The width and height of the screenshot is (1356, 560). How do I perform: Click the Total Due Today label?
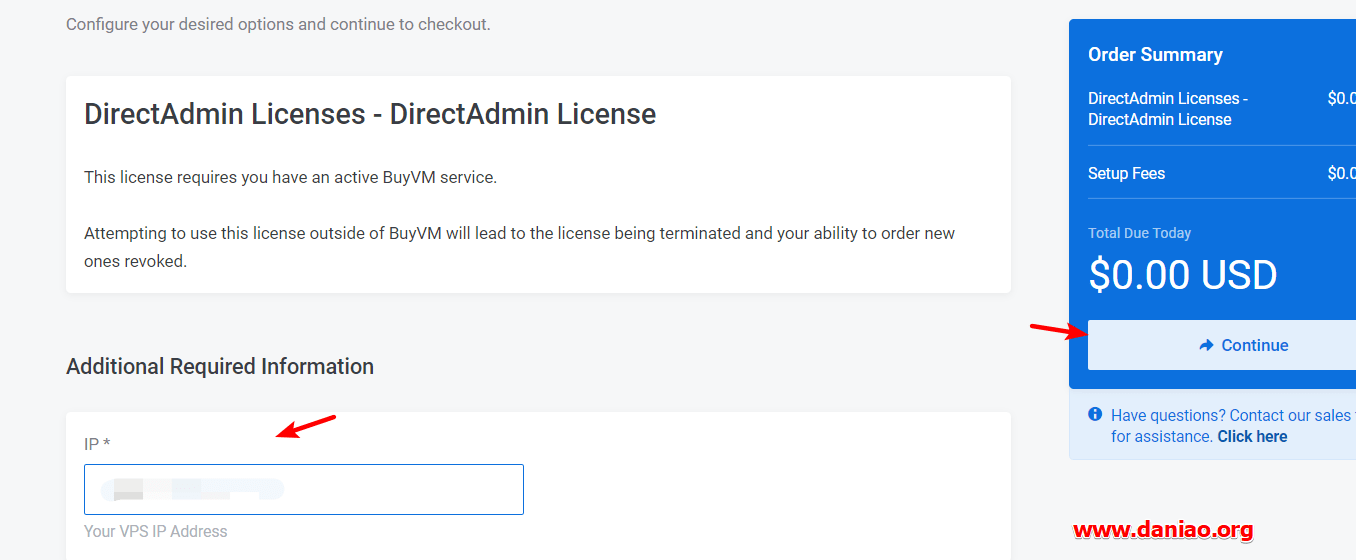tap(1139, 233)
